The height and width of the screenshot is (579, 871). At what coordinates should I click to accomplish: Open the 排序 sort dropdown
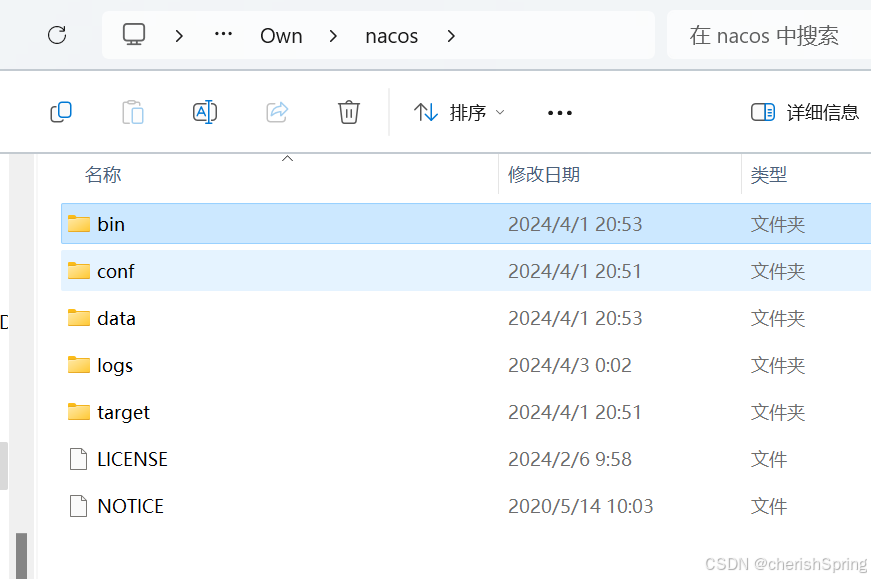click(x=459, y=113)
